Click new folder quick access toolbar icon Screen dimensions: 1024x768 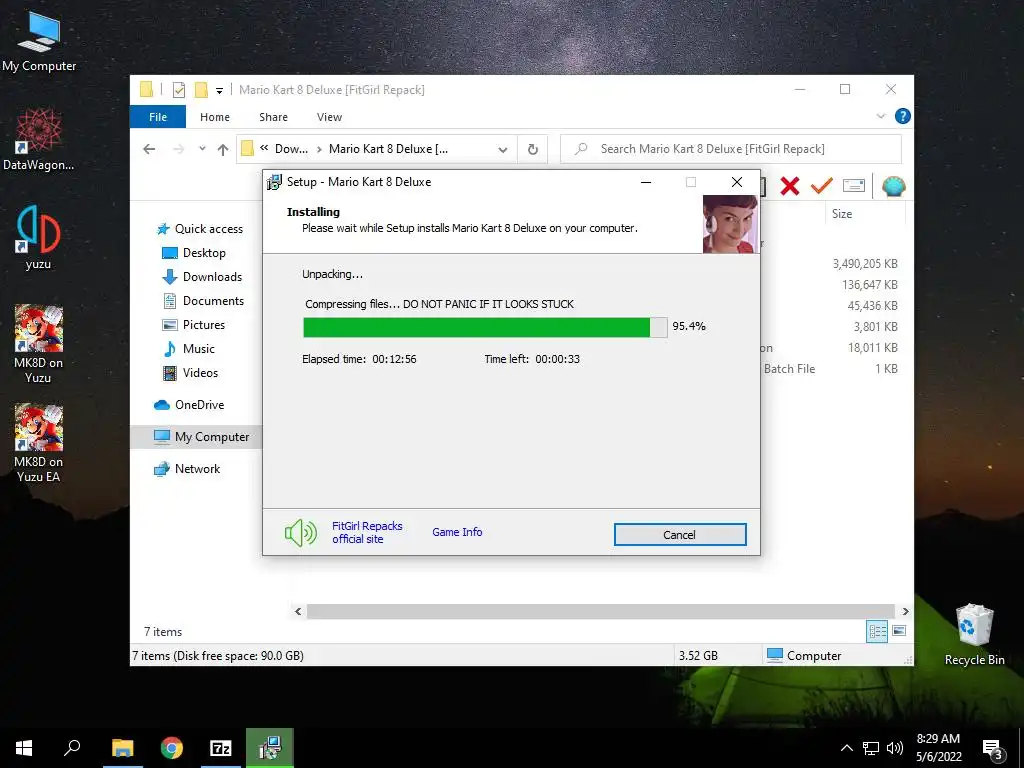[x=201, y=90]
